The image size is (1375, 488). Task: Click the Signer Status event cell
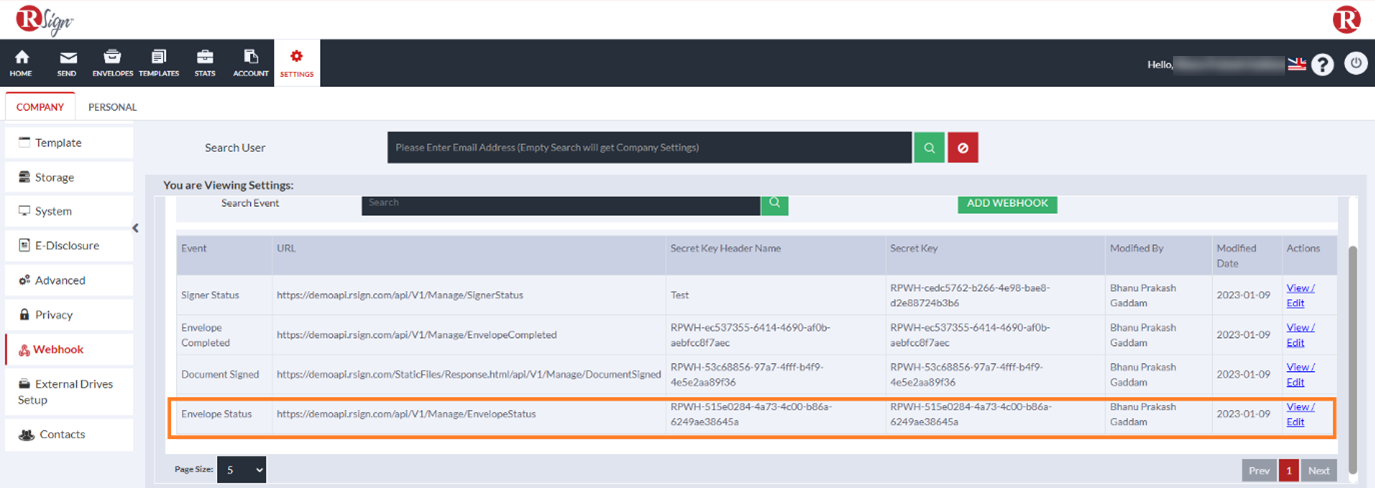coord(225,295)
